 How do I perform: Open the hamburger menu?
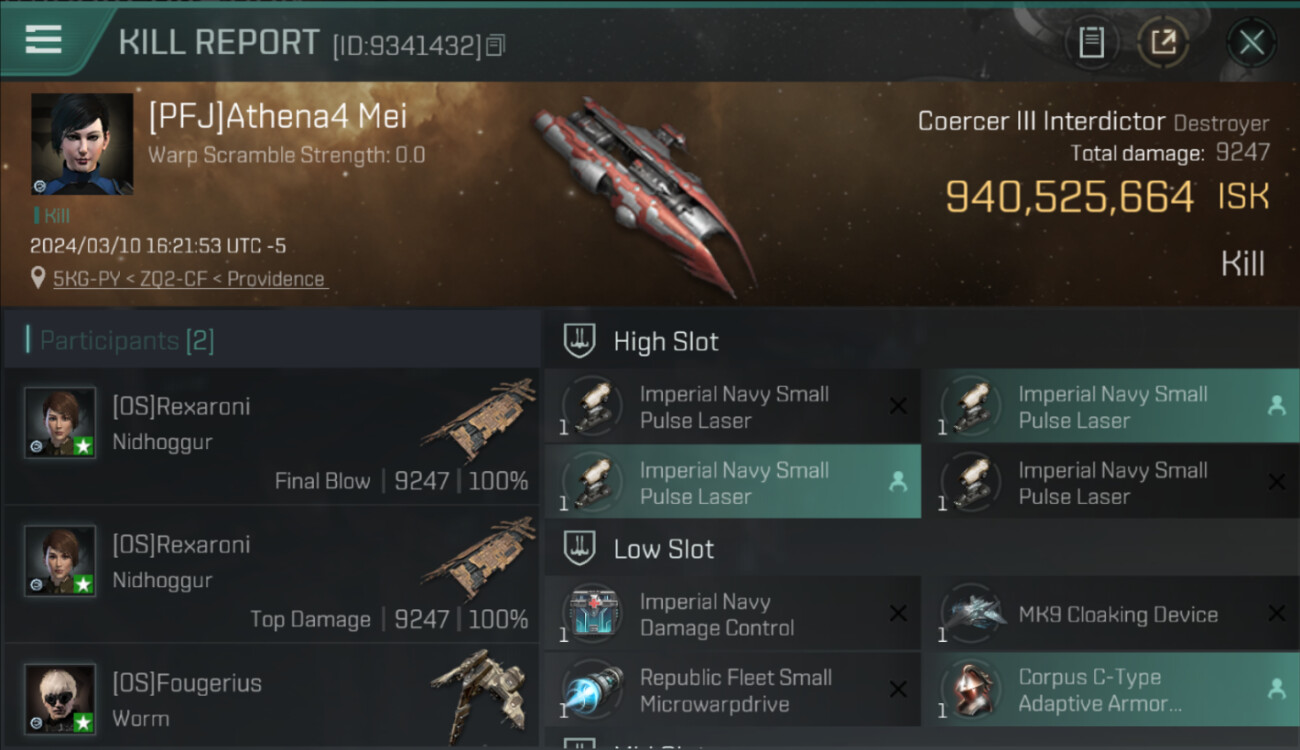(43, 40)
